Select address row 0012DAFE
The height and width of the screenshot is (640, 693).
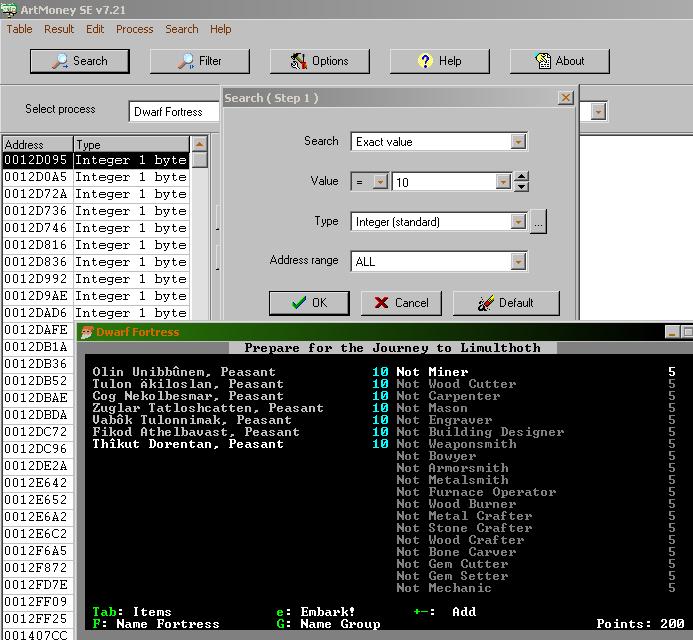point(38,330)
